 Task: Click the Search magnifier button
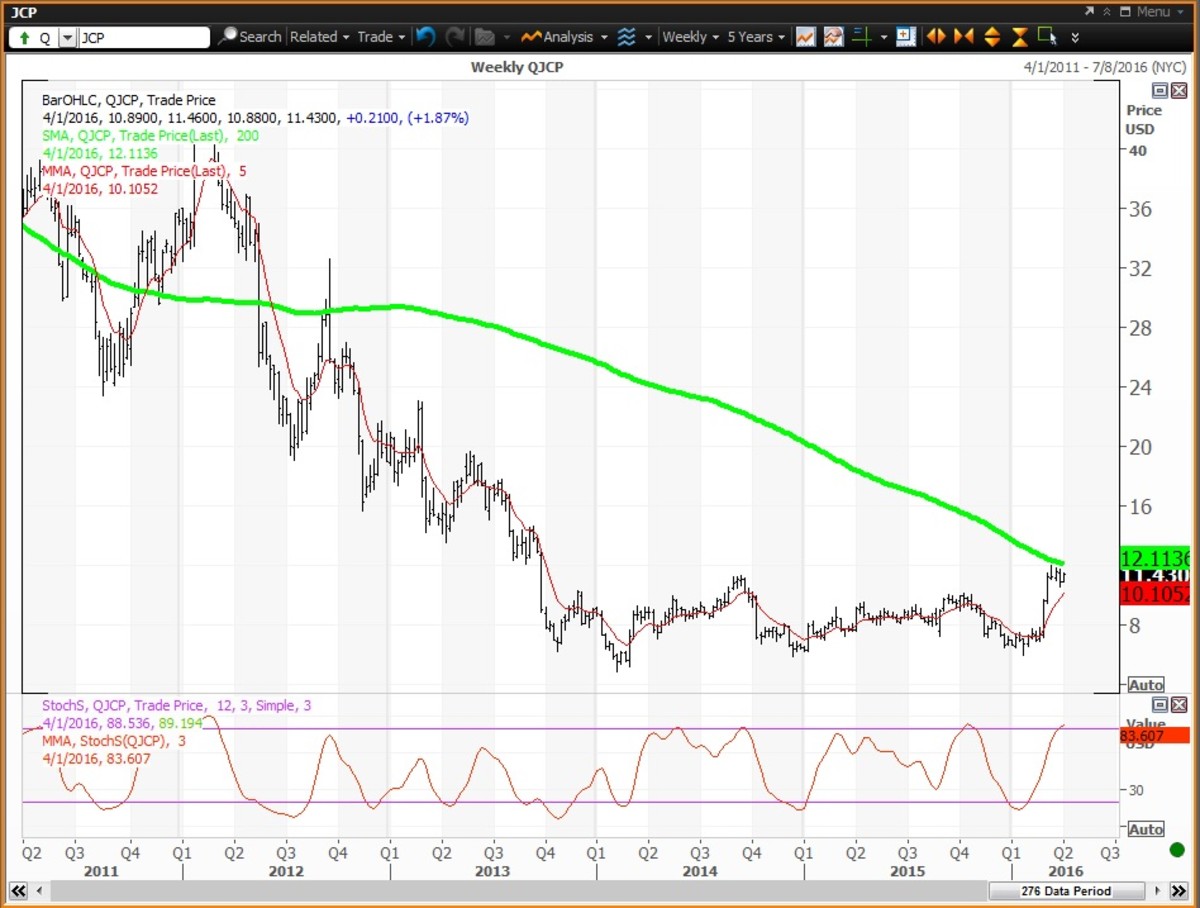point(250,37)
